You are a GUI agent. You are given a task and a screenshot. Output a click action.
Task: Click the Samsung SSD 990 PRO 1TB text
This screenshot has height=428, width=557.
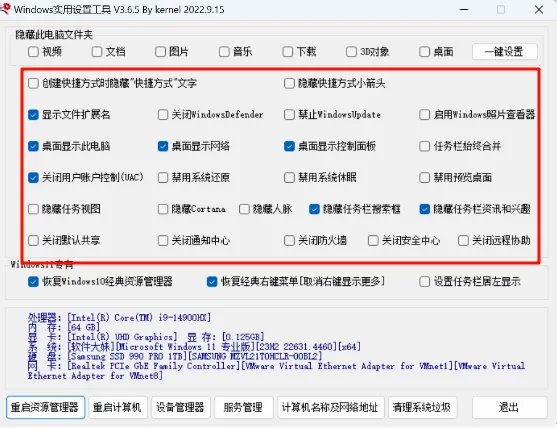(128, 356)
